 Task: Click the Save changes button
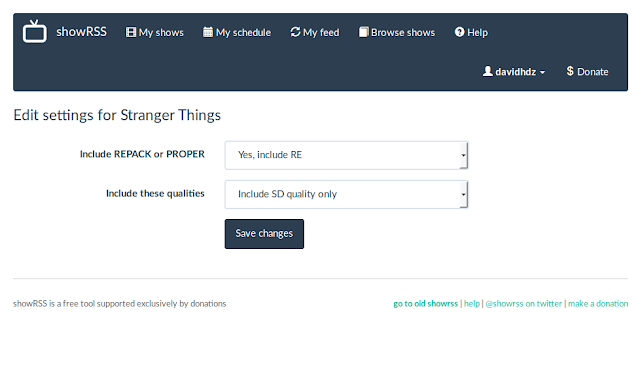[264, 234]
